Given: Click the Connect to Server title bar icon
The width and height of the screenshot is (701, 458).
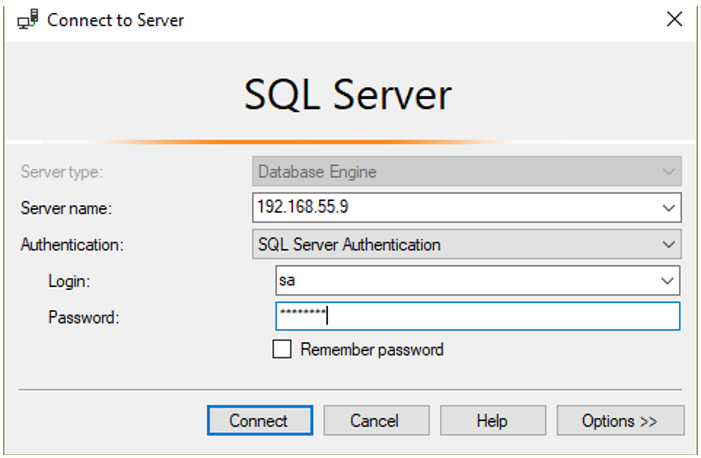Looking at the screenshot, I should tap(28, 20).
